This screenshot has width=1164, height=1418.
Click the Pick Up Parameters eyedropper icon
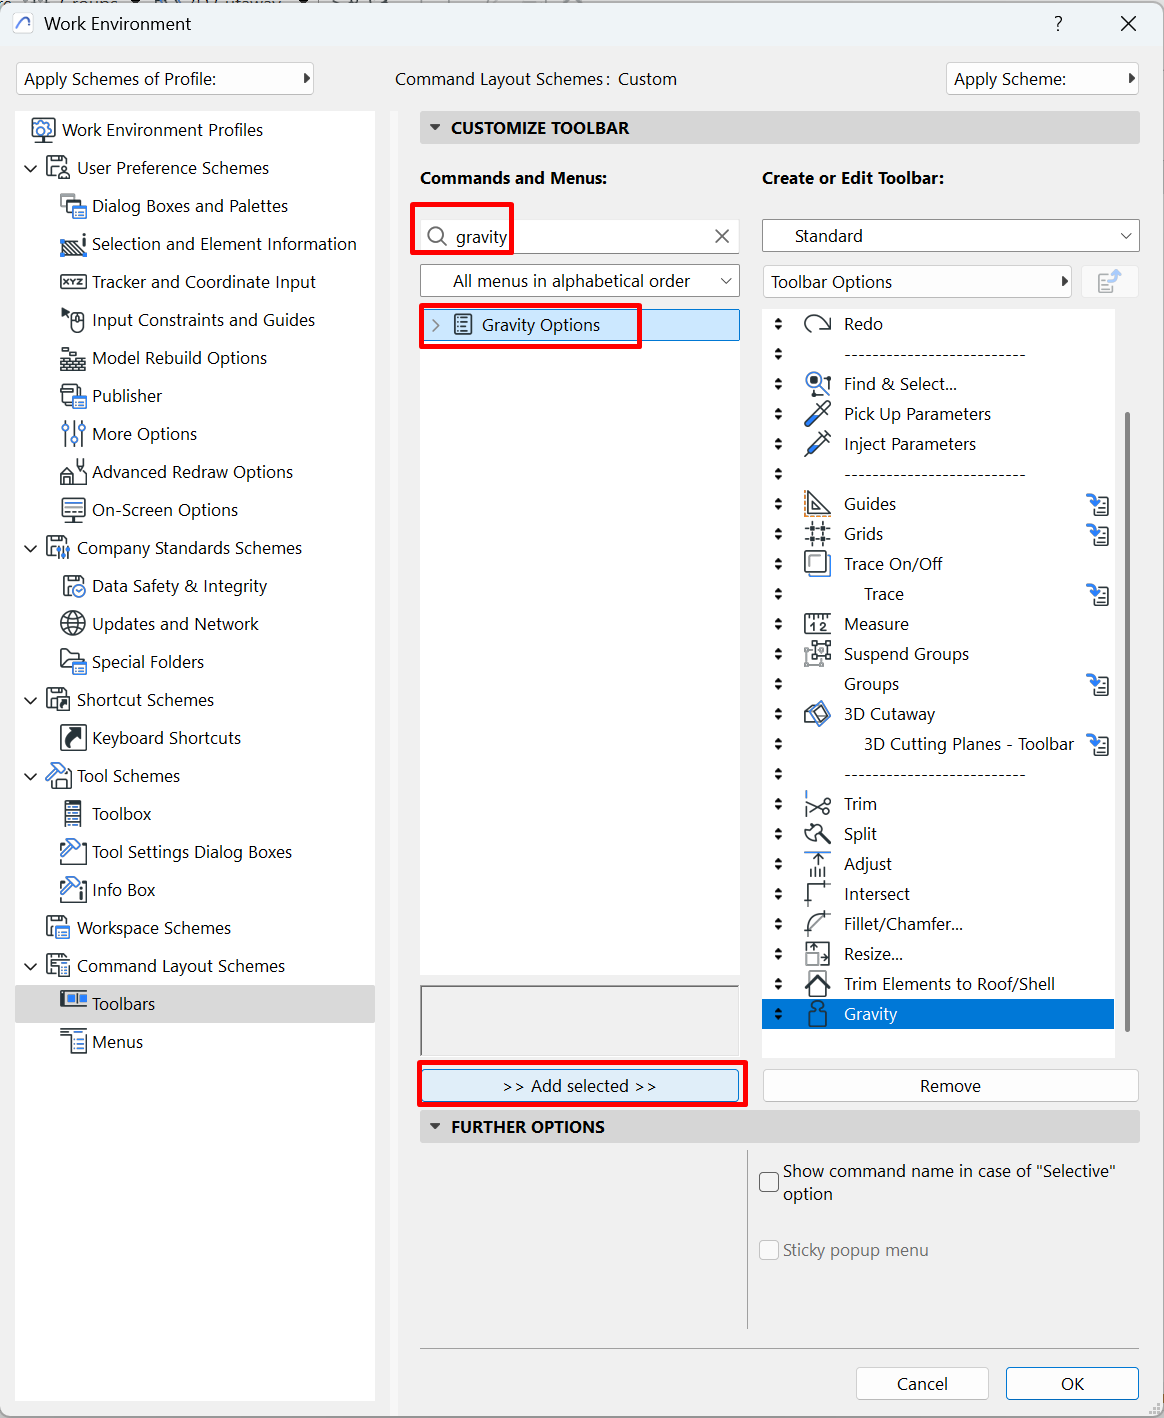click(x=817, y=414)
